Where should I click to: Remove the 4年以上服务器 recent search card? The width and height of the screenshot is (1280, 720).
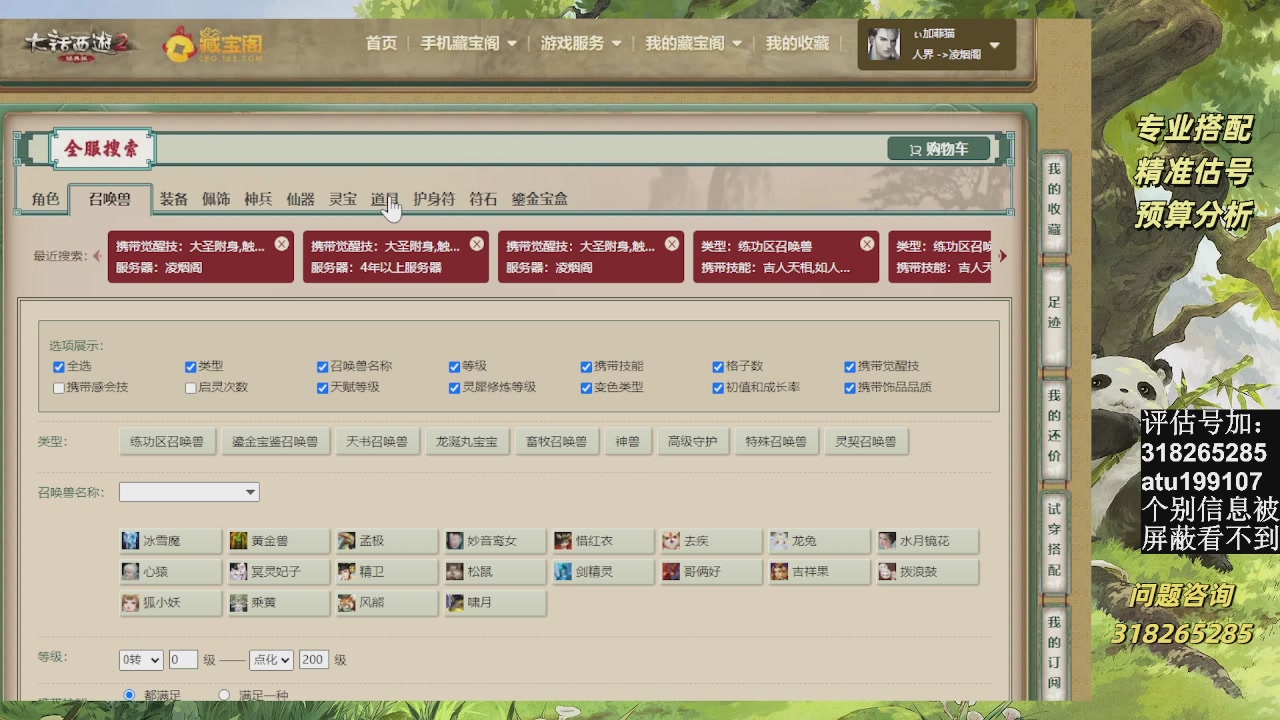(477, 244)
